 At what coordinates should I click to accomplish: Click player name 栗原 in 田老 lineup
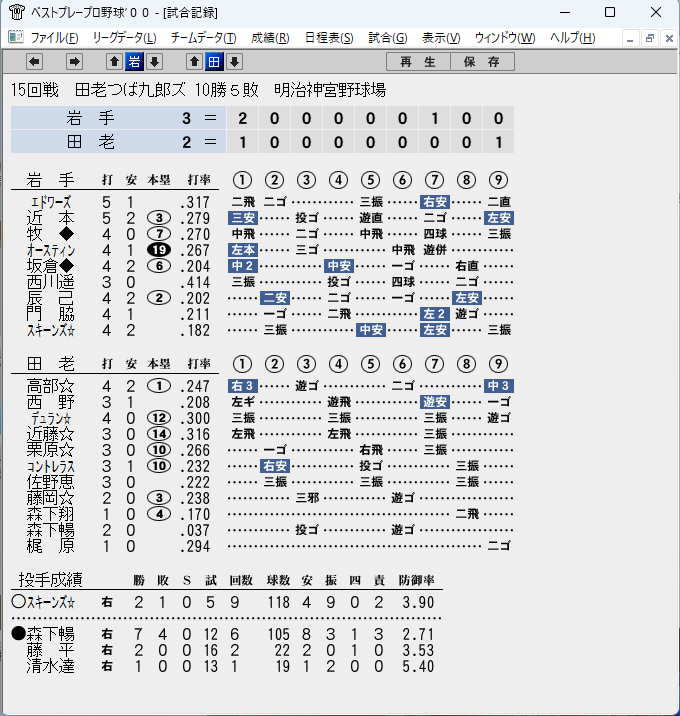coord(51,450)
